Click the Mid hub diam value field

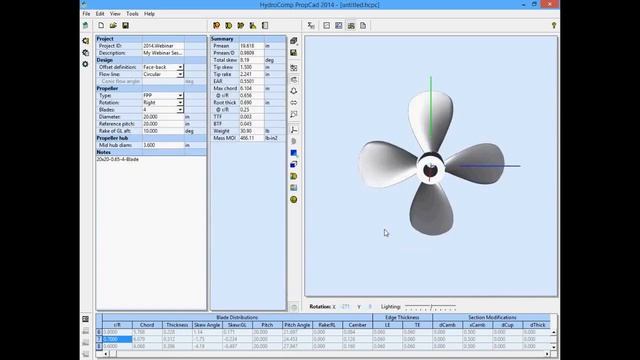pos(163,145)
